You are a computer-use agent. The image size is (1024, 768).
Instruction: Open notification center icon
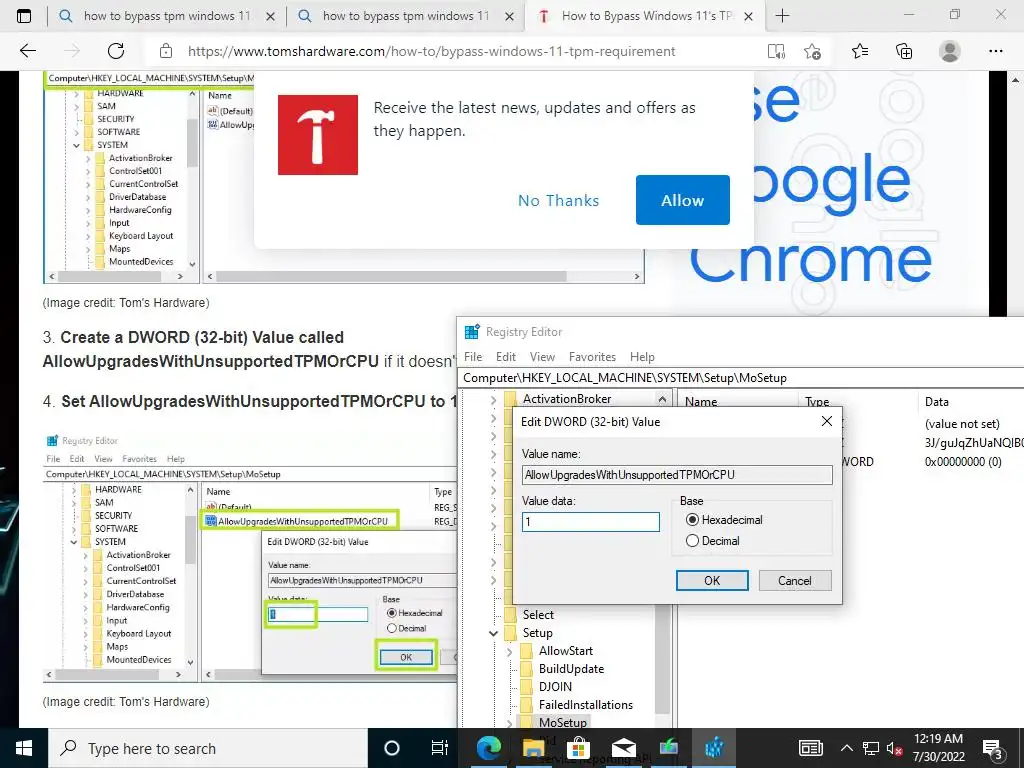click(x=993, y=748)
